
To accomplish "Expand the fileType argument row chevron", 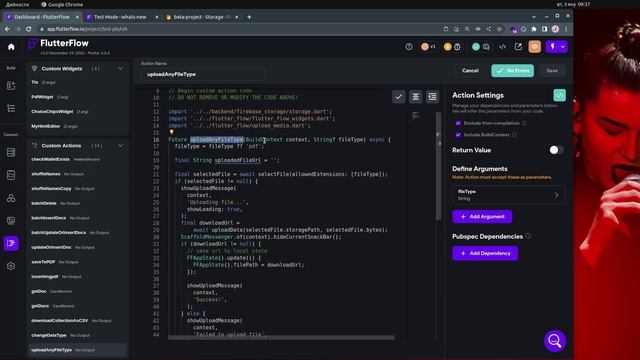I will [x=556, y=195].
